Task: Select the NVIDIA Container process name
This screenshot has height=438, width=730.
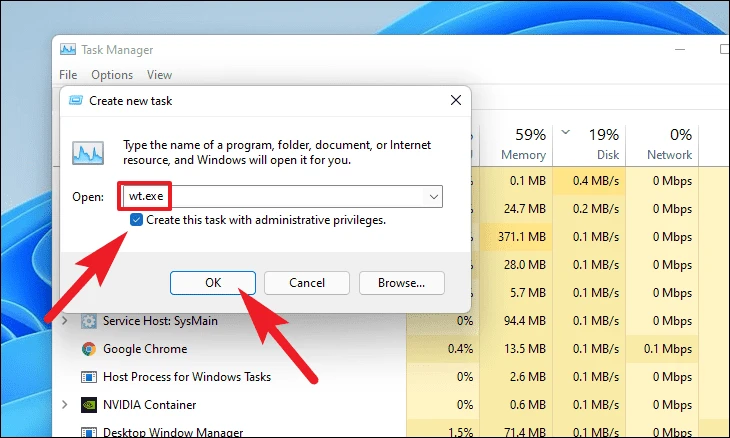Action: [149, 405]
